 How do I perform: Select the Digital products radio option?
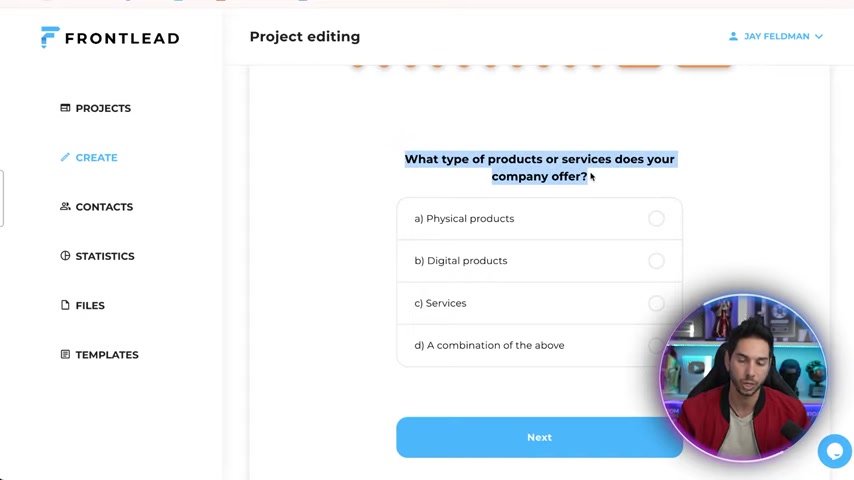point(656,260)
